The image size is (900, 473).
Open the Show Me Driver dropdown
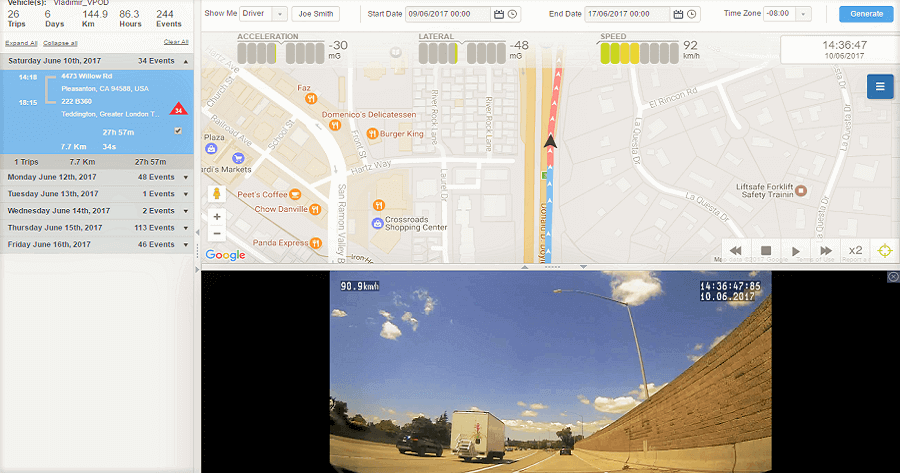tap(263, 13)
